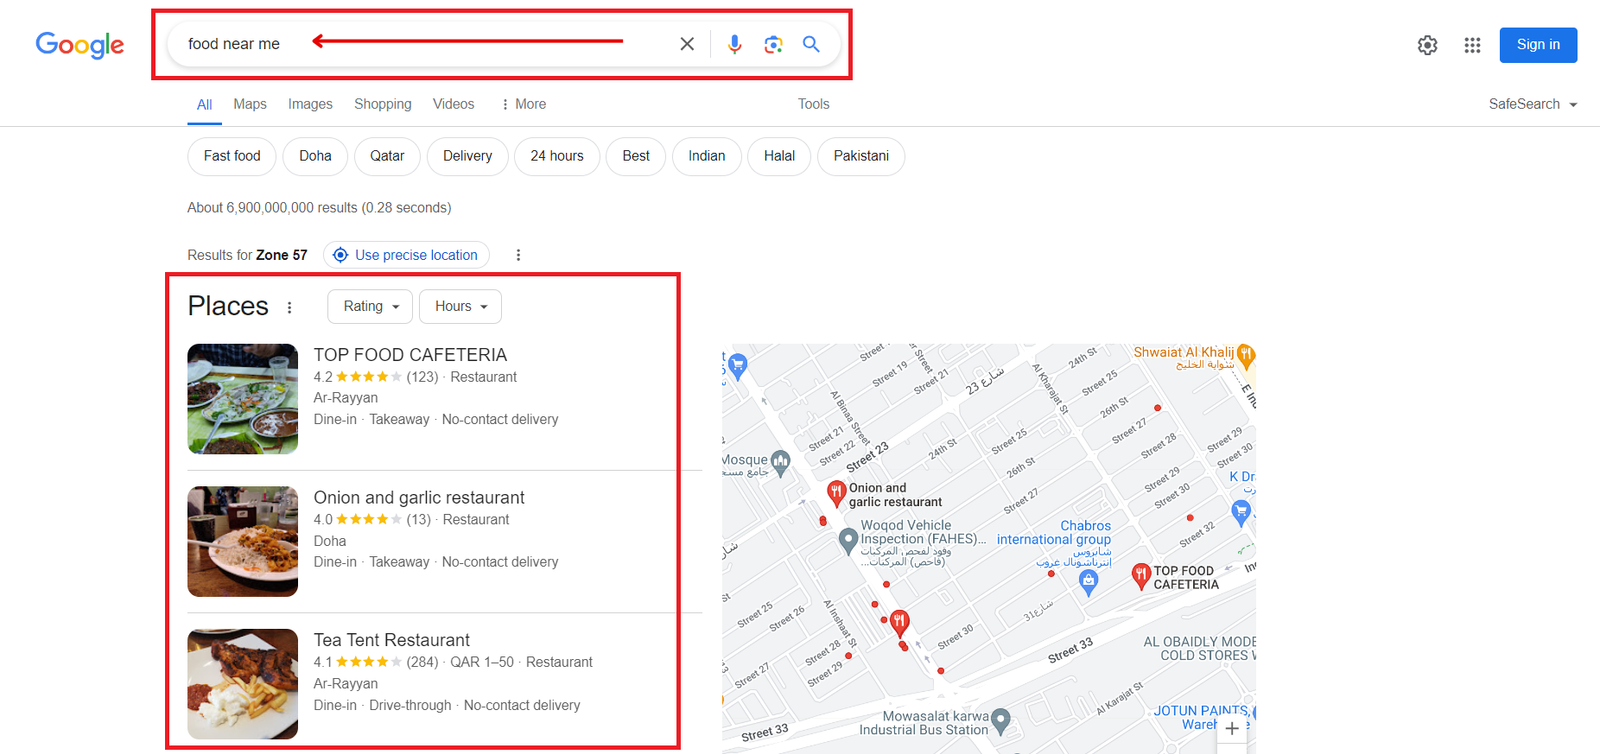Open the options menu next to Places heading
Viewport: 1600px width, 754px height.
pyautogui.click(x=290, y=308)
